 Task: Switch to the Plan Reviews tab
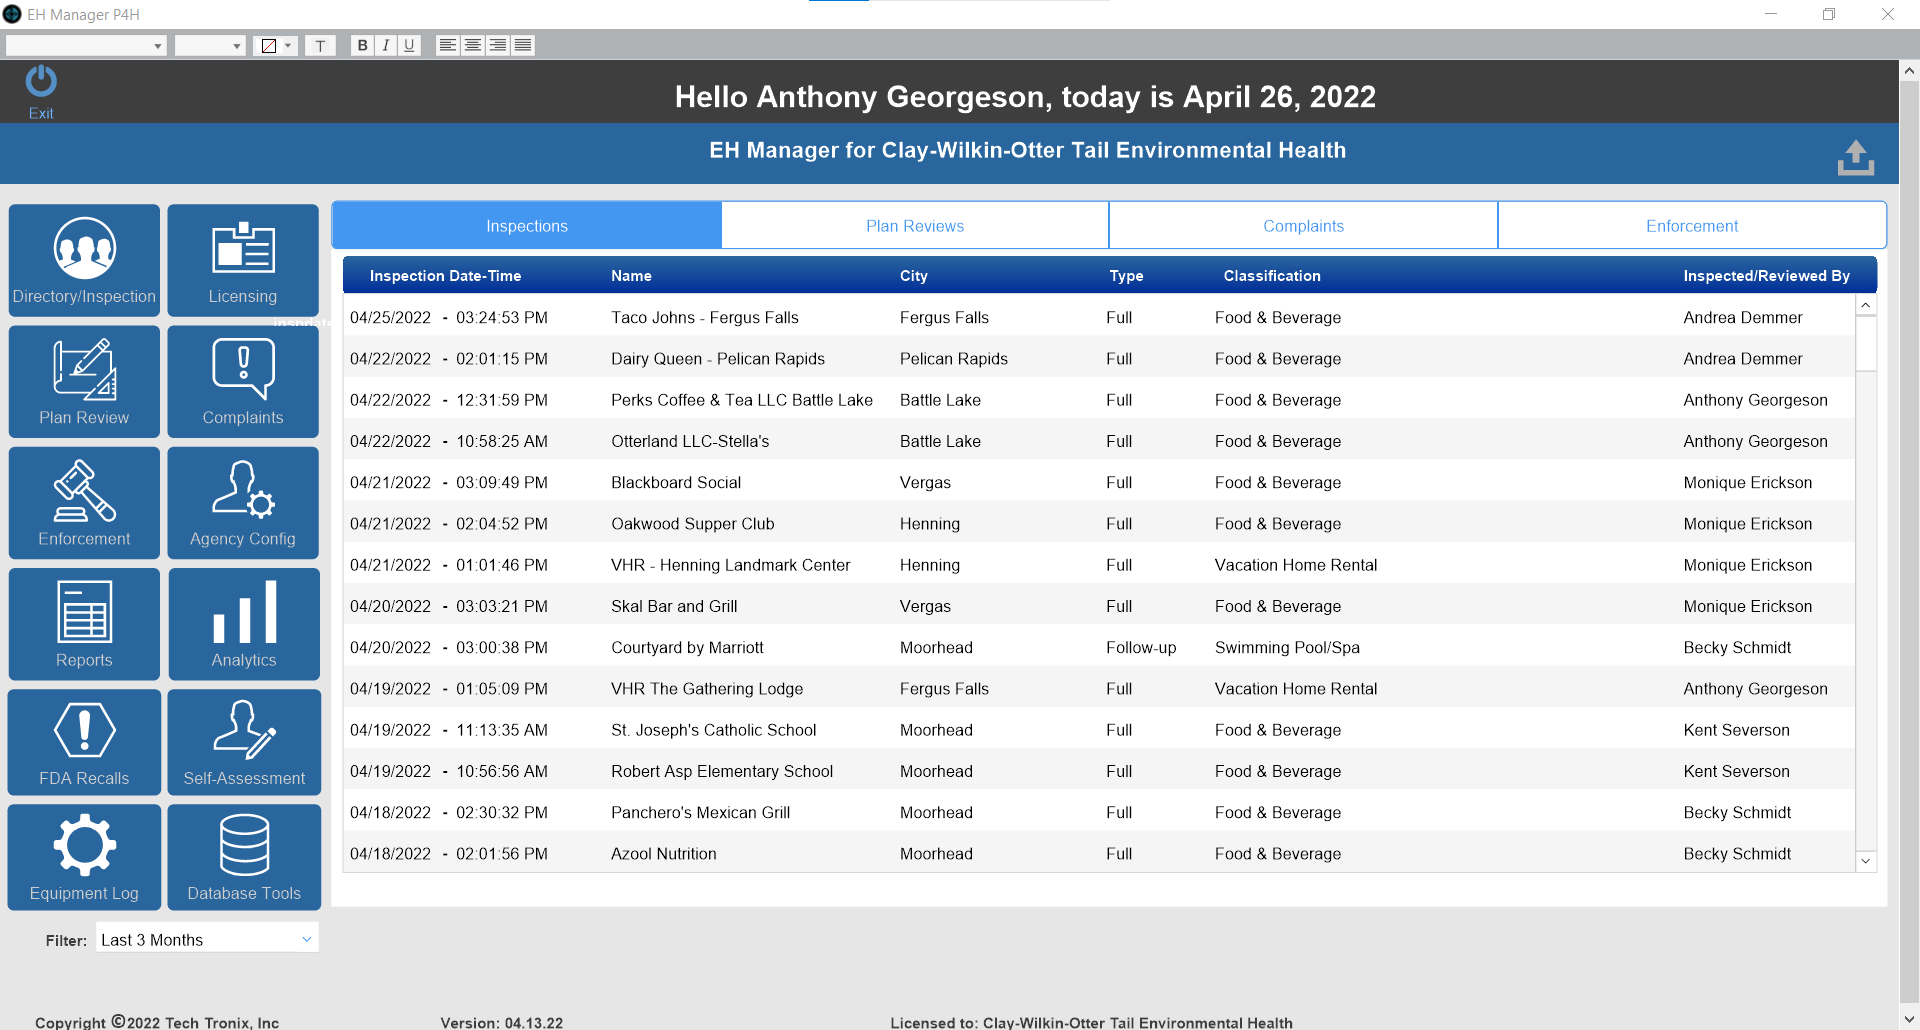[914, 225]
